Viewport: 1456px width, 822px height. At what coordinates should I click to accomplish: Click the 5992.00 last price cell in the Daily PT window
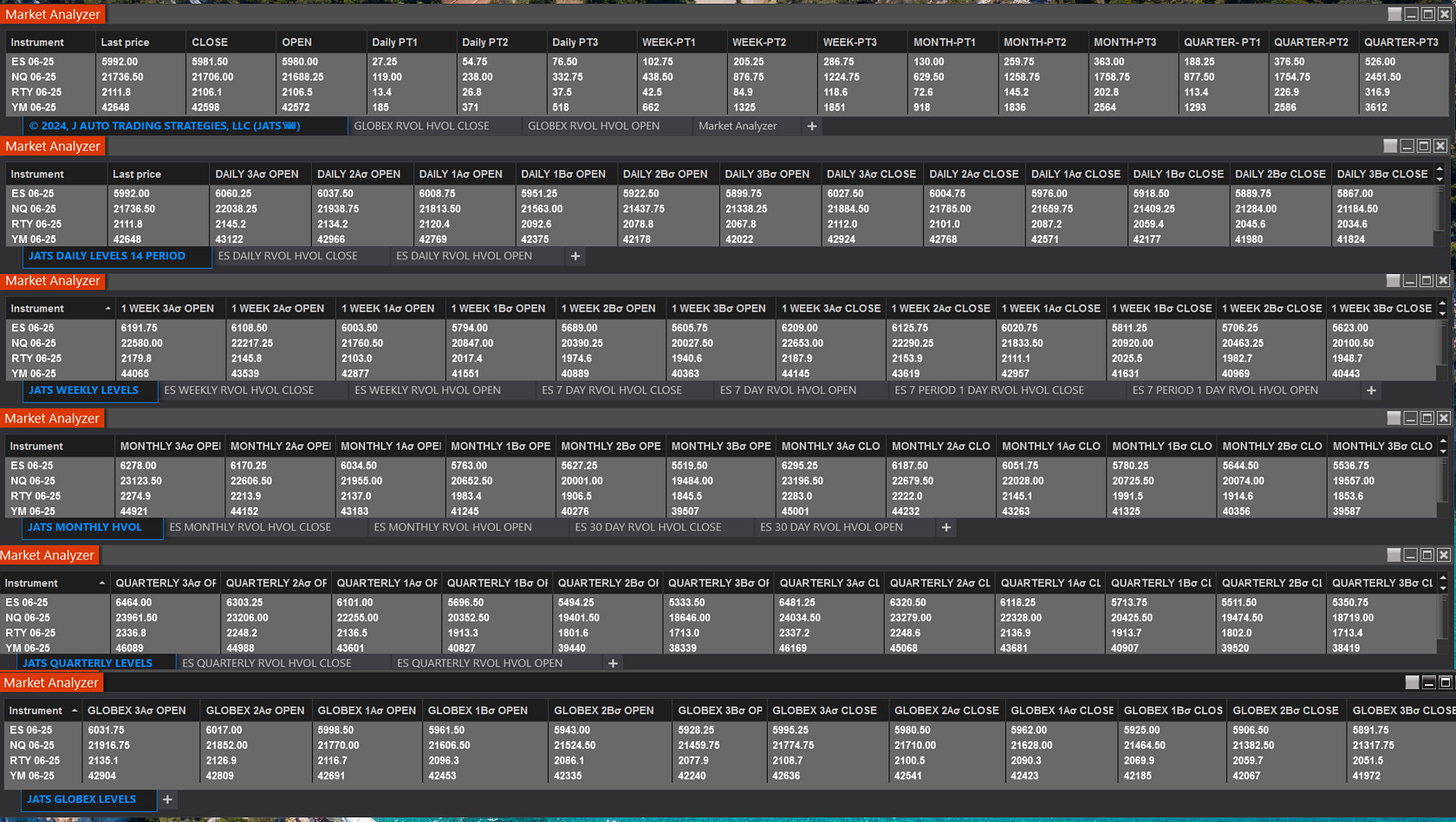pos(140,62)
